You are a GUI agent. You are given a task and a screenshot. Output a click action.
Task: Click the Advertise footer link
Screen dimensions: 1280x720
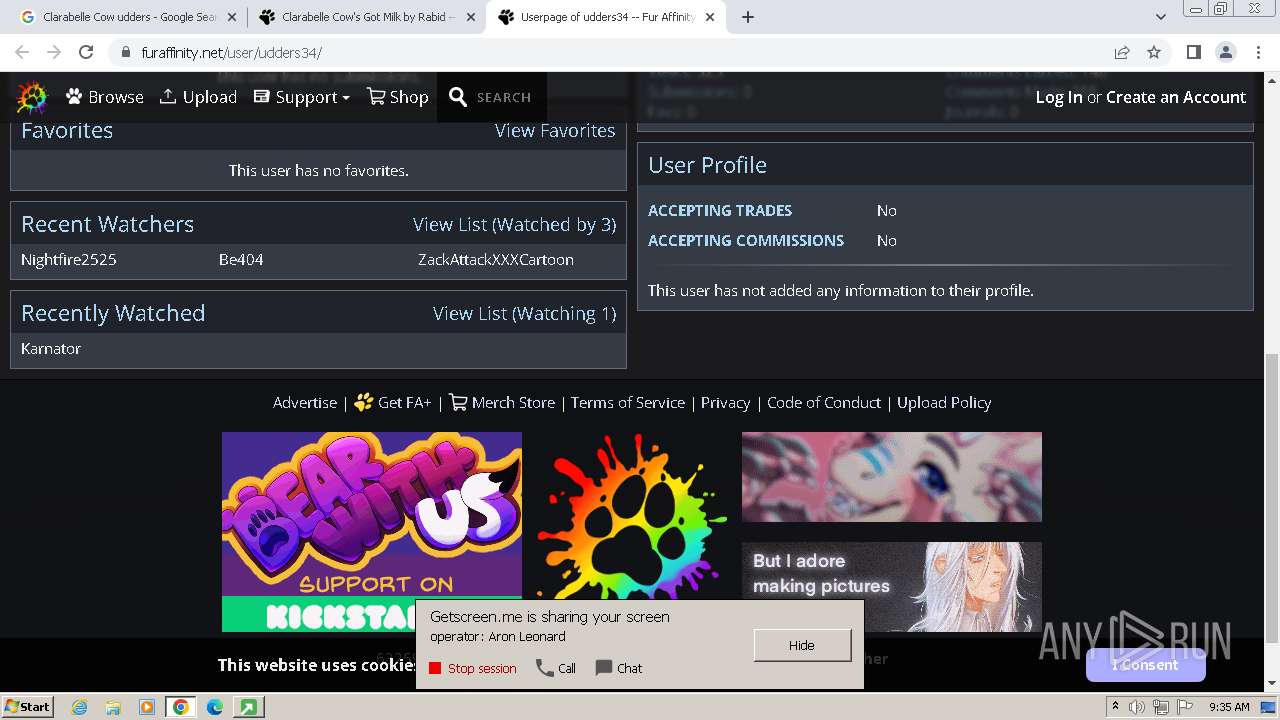(x=305, y=402)
